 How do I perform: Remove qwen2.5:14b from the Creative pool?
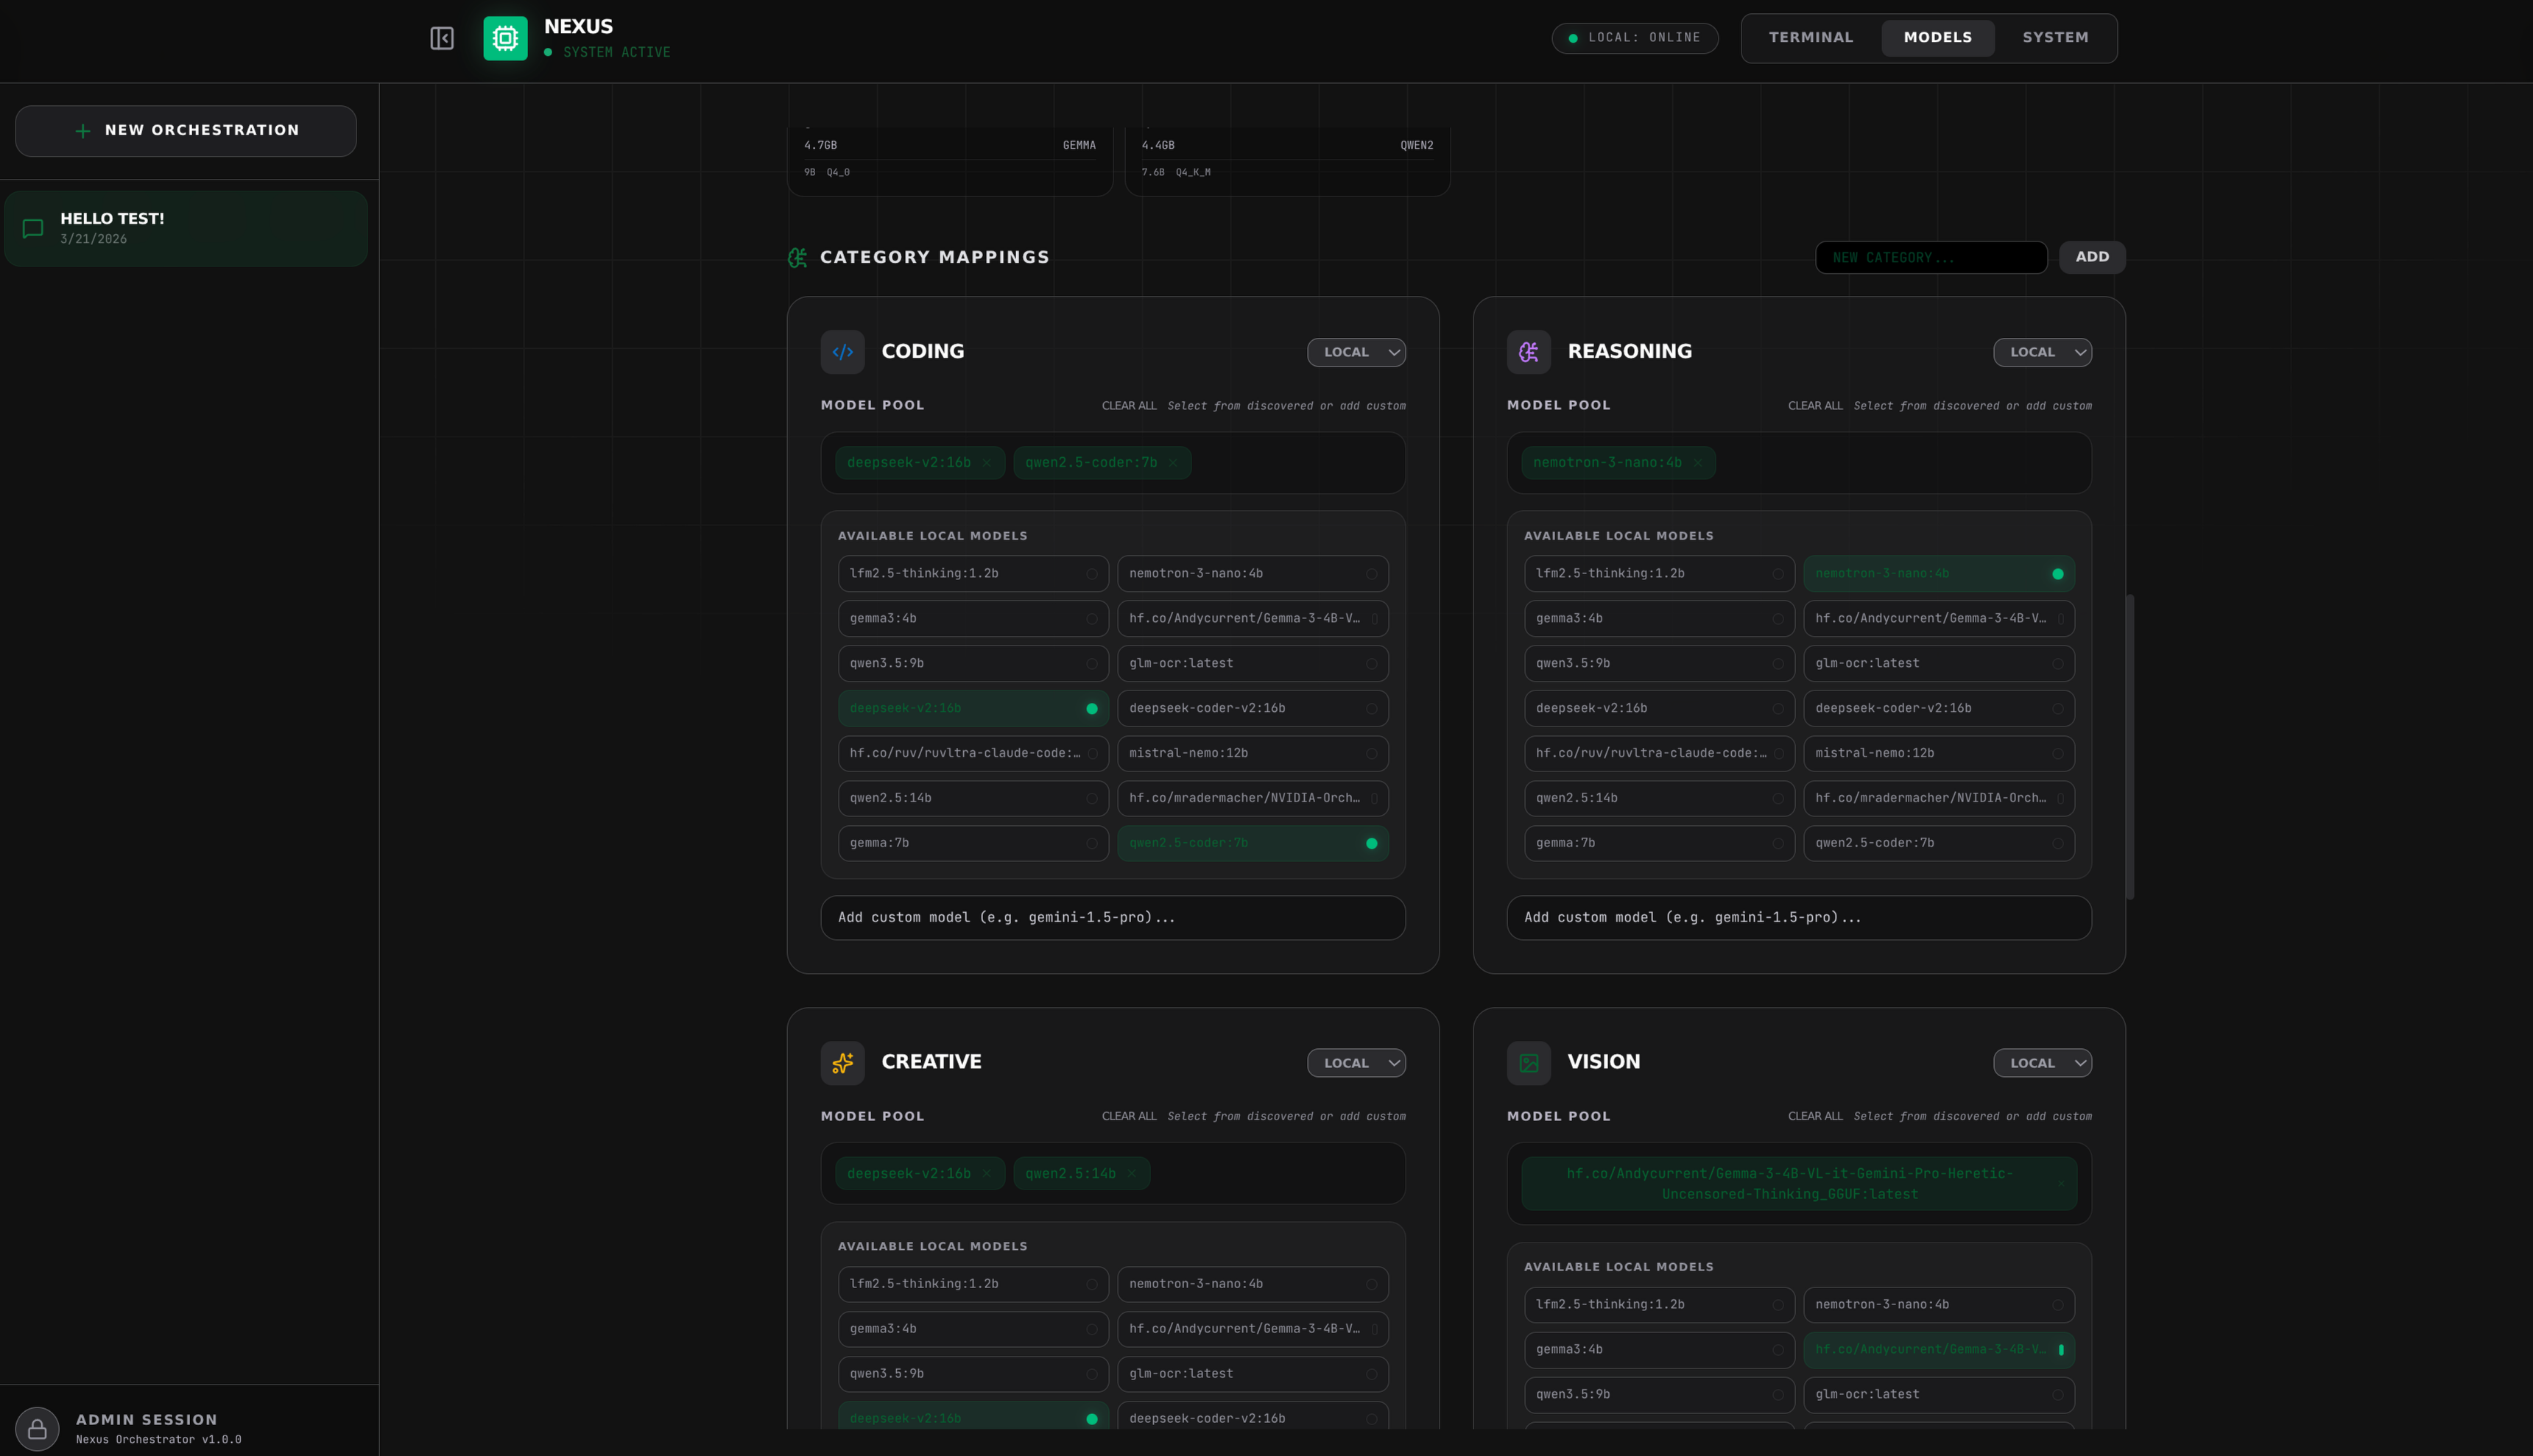(x=1132, y=1174)
